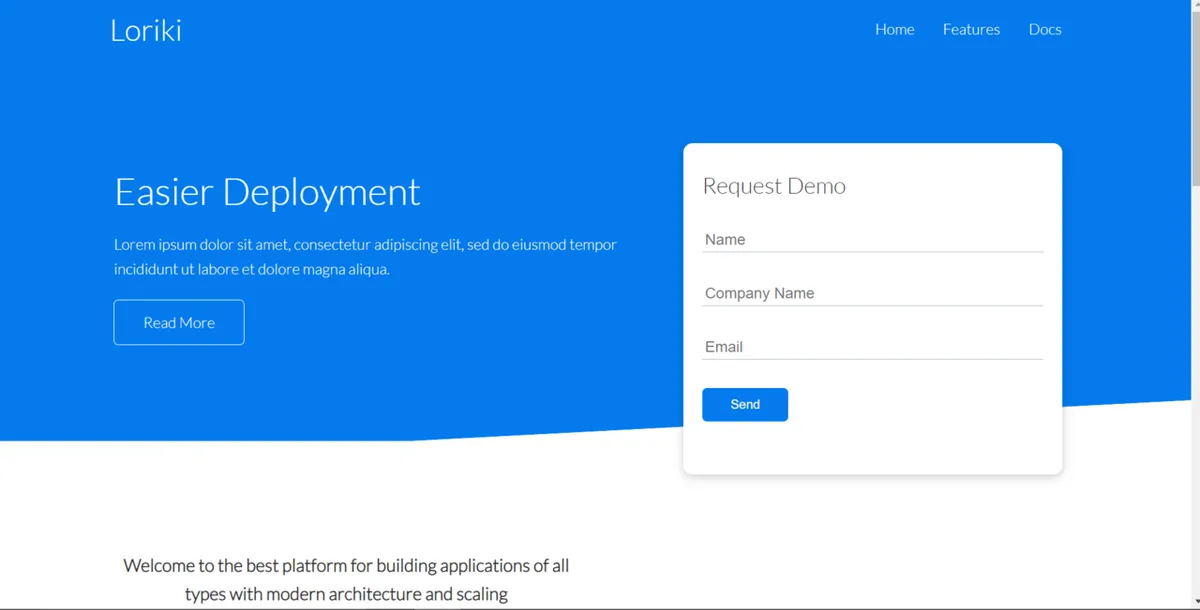Click the welcome paragraph below the hero

346,578
